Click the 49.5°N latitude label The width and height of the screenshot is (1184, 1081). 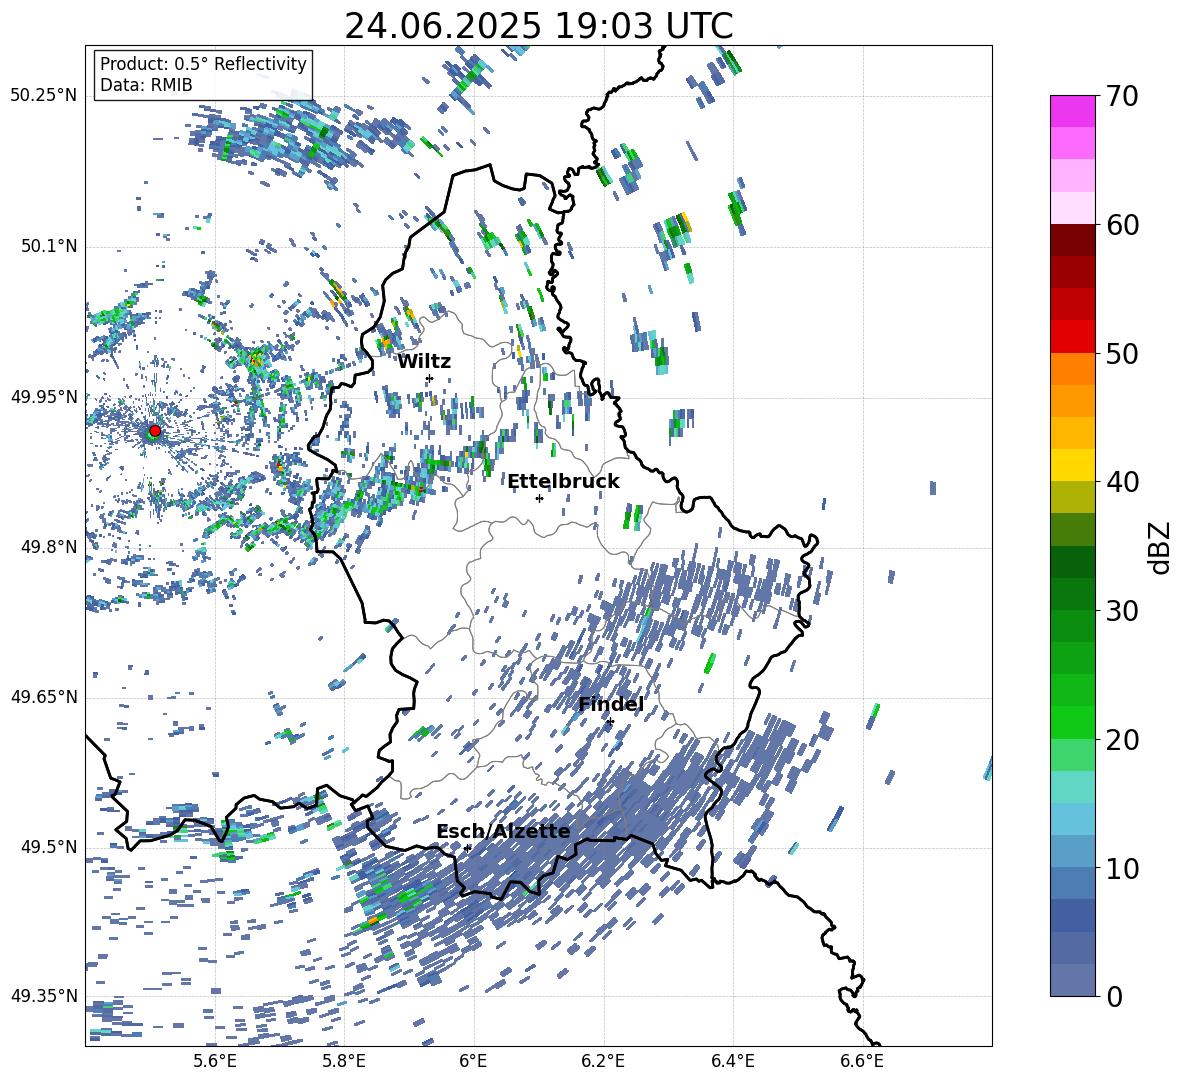48,847
